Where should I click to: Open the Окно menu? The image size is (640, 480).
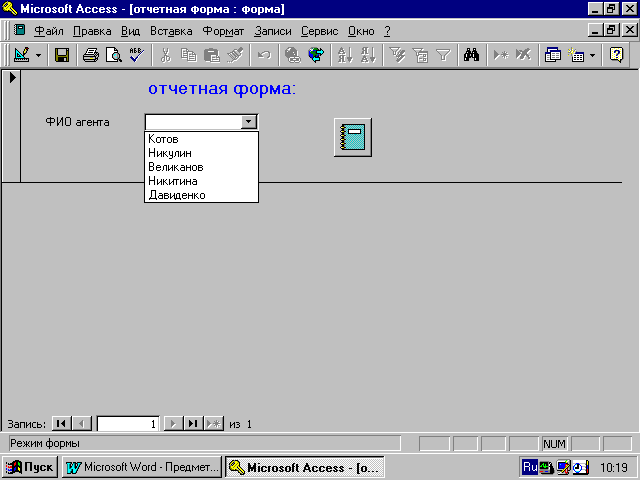tap(361, 31)
